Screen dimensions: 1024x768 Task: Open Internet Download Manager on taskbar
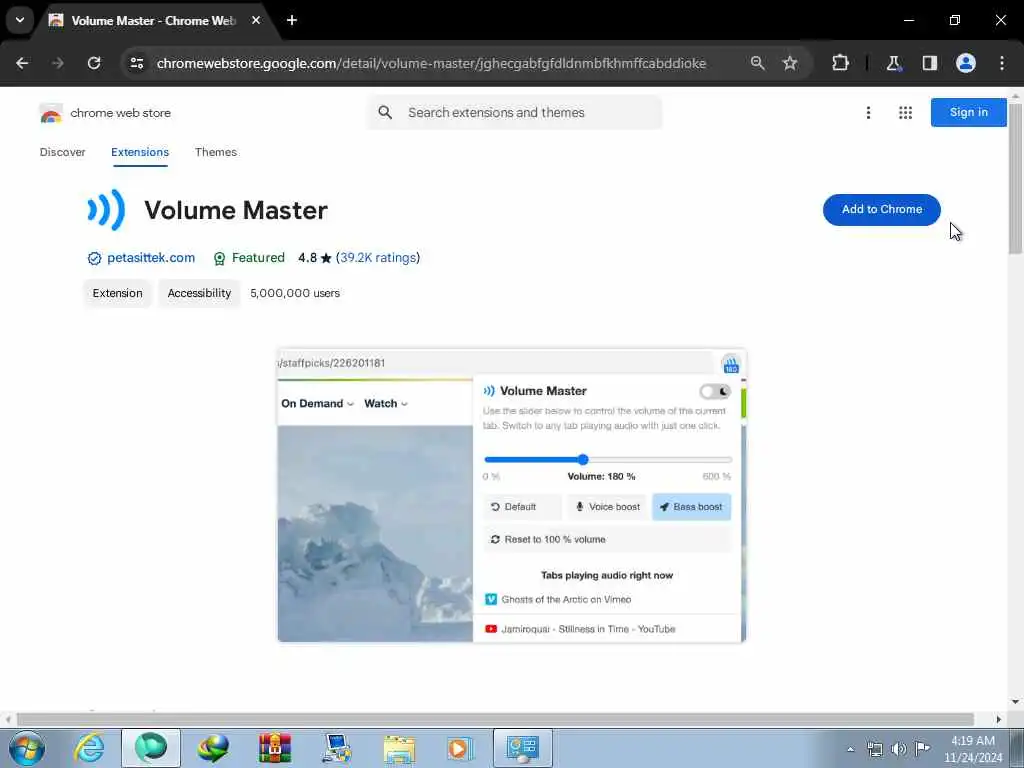click(x=213, y=748)
